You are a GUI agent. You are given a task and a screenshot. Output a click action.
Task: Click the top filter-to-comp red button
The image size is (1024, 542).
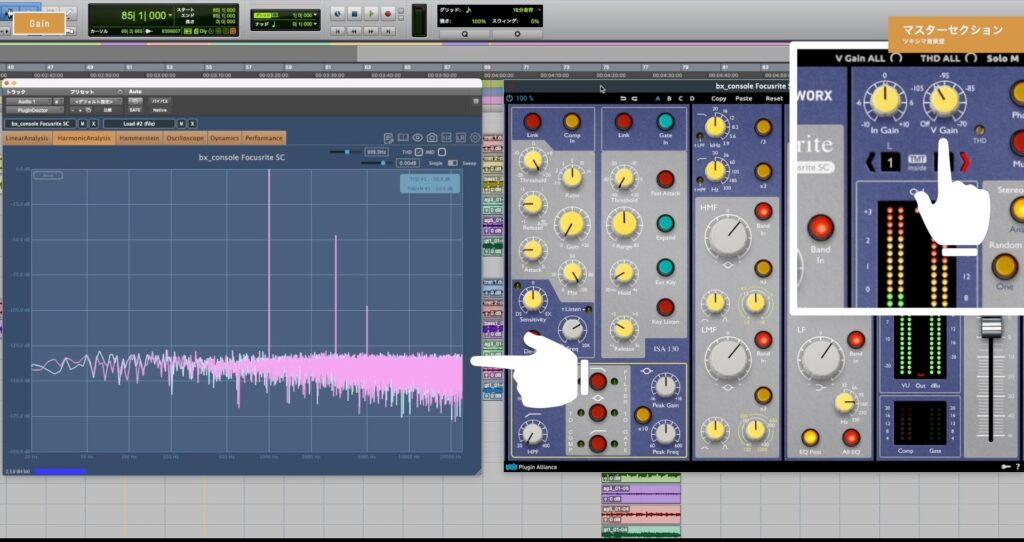tap(598, 381)
